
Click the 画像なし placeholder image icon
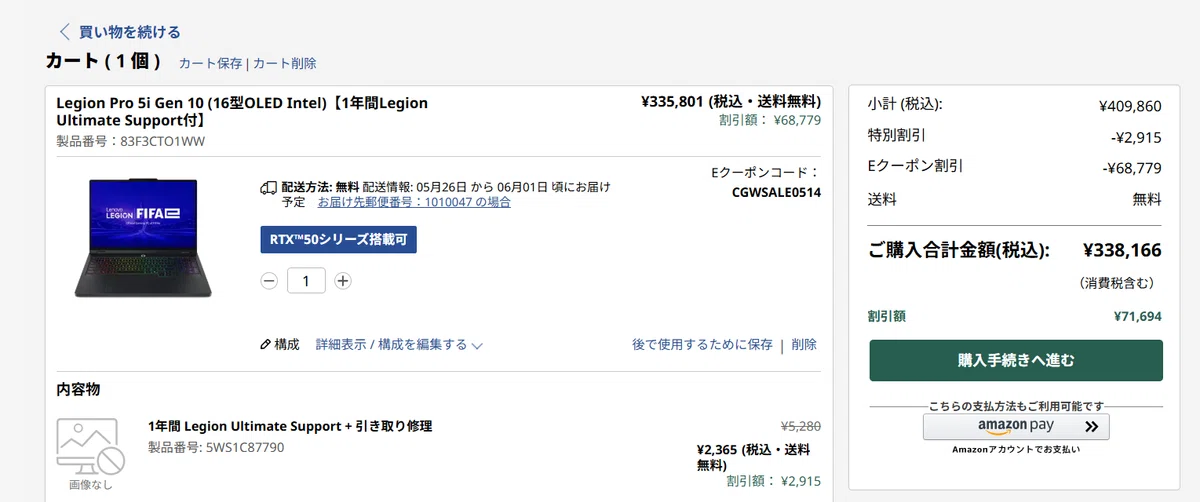click(x=90, y=446)
